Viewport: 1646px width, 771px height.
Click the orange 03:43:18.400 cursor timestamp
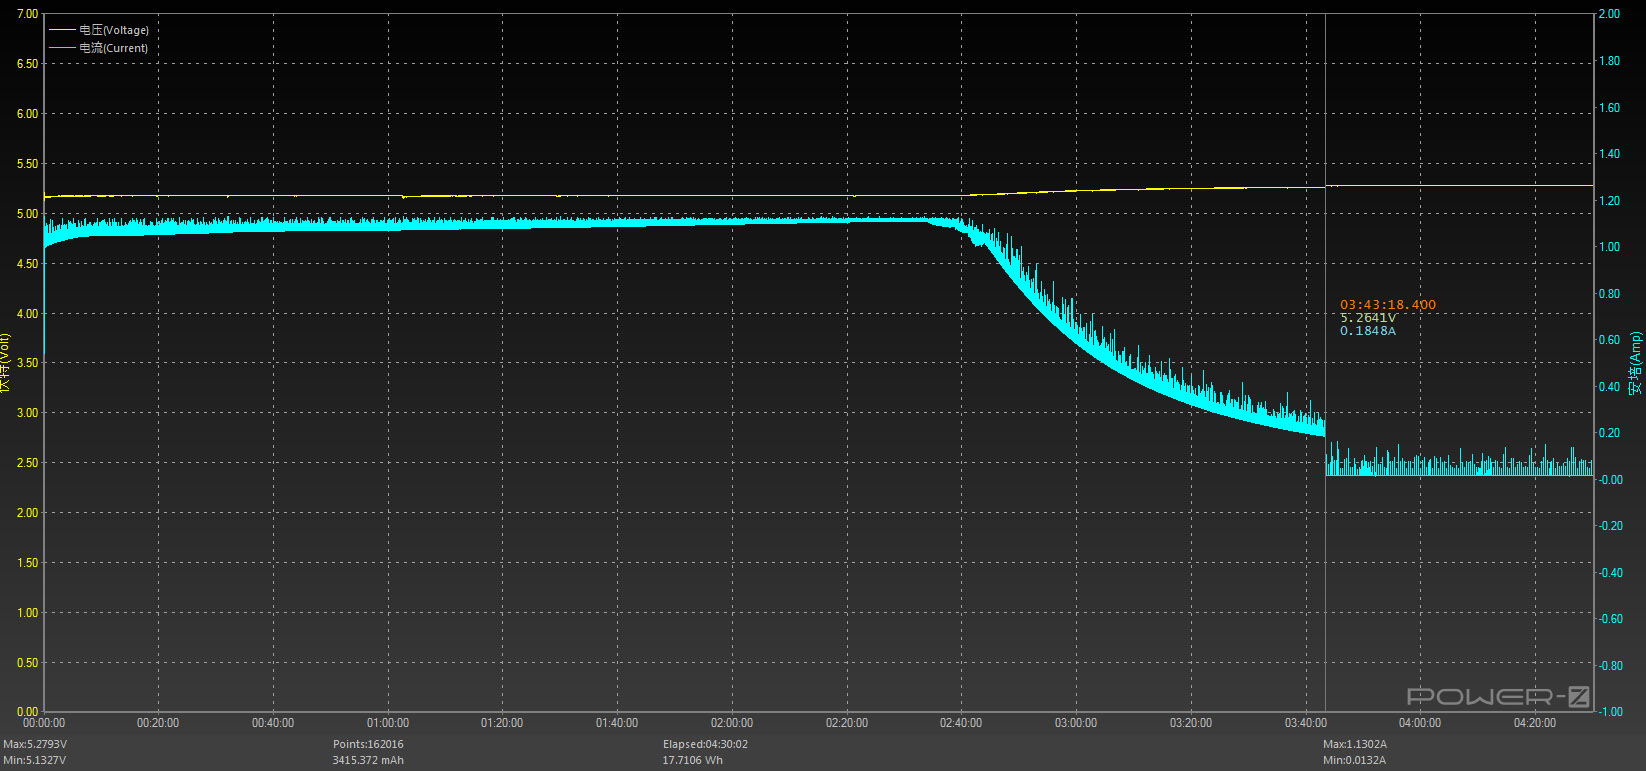(1387, 305)
